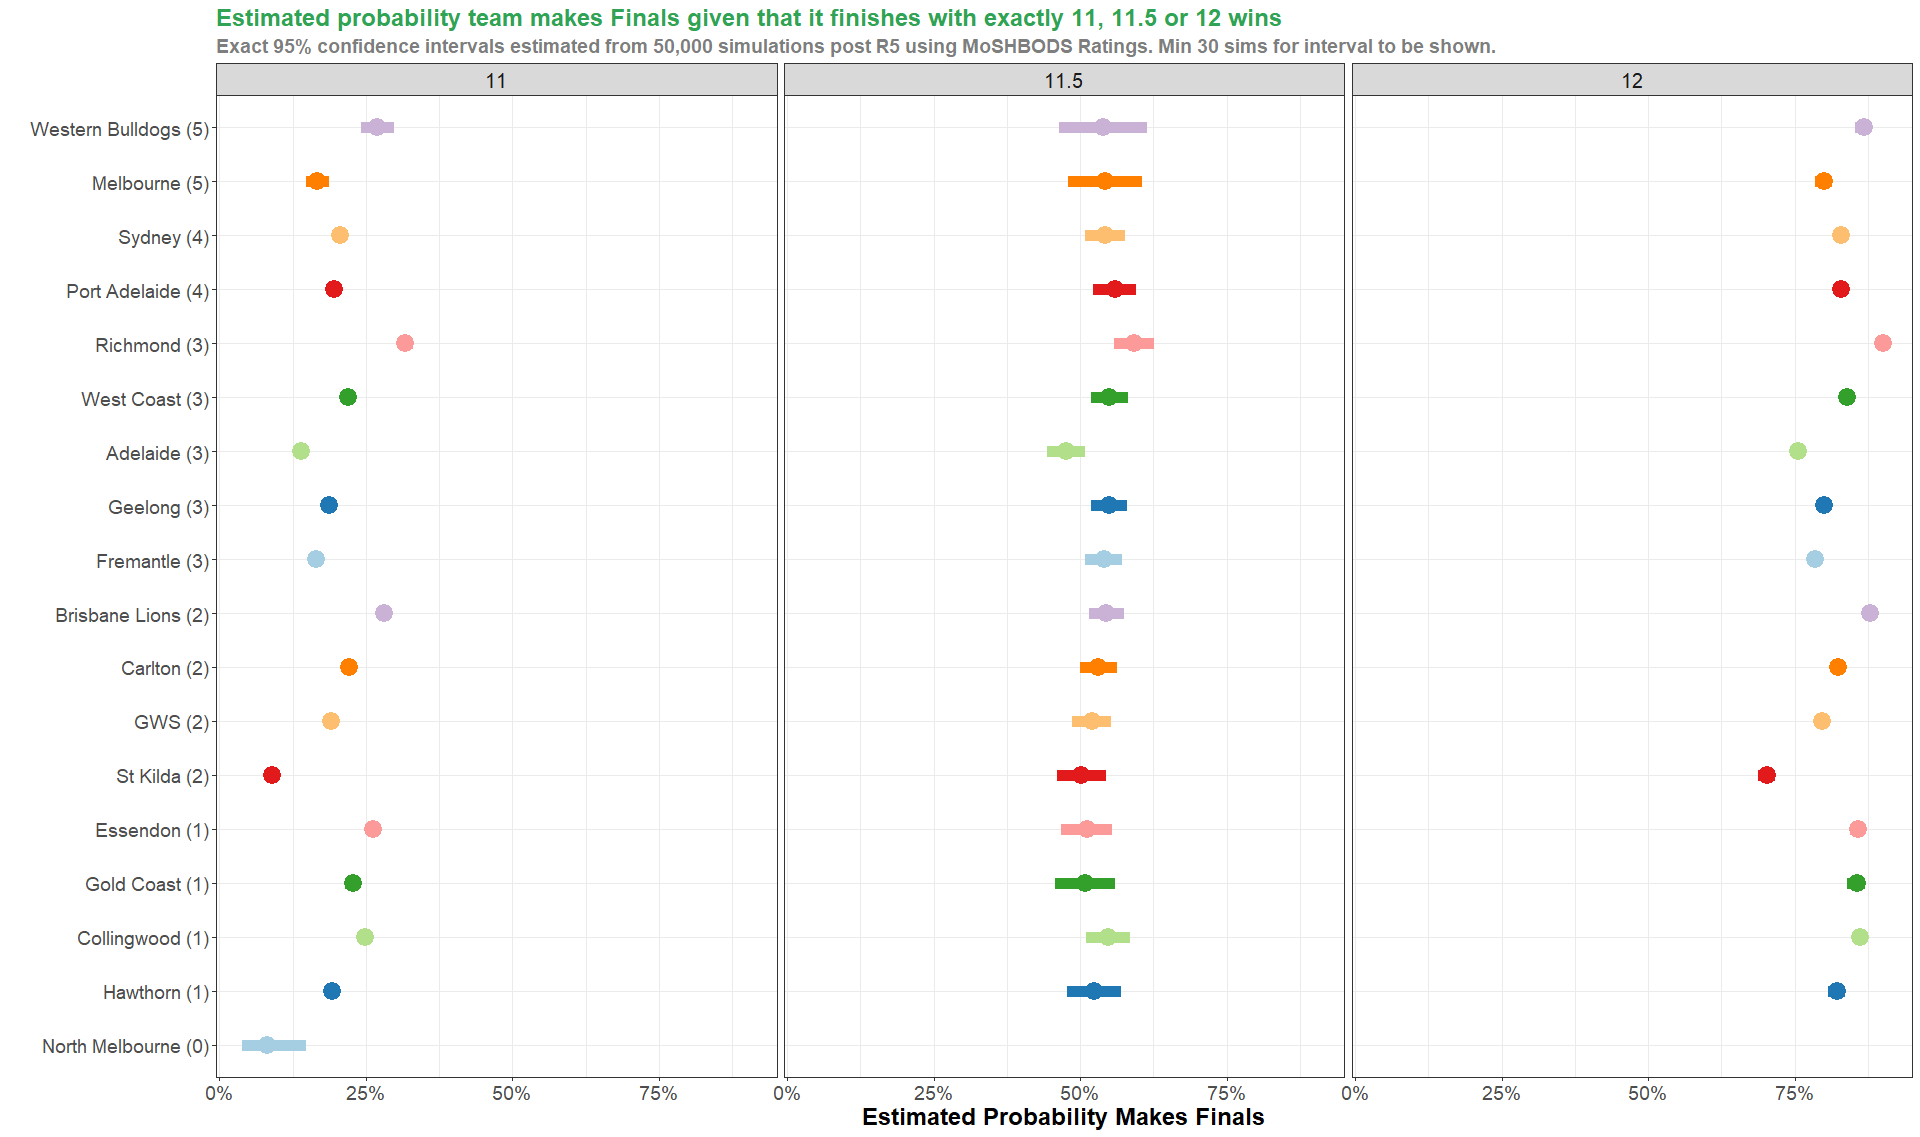Click Richmond's pink dot in the 11 panel
This screenshot has height=1137, width=1920.
pyautogui.click(x=404, y=343)
